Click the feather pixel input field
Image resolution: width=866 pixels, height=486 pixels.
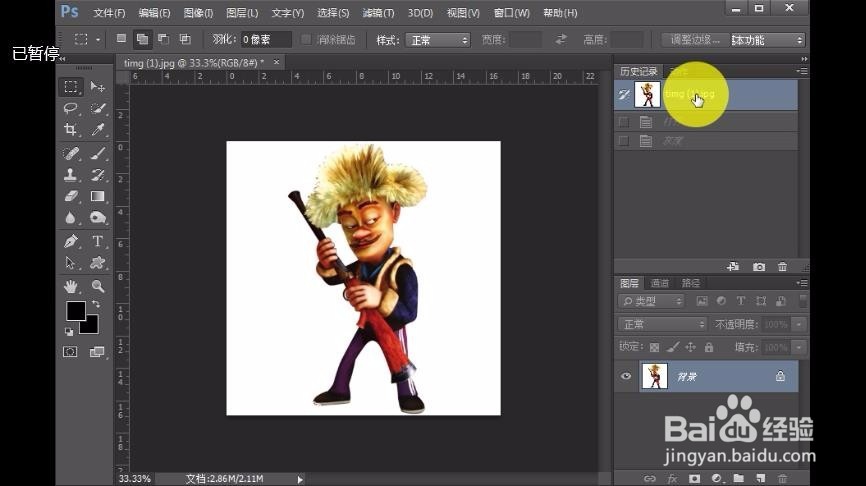point(266,40)
